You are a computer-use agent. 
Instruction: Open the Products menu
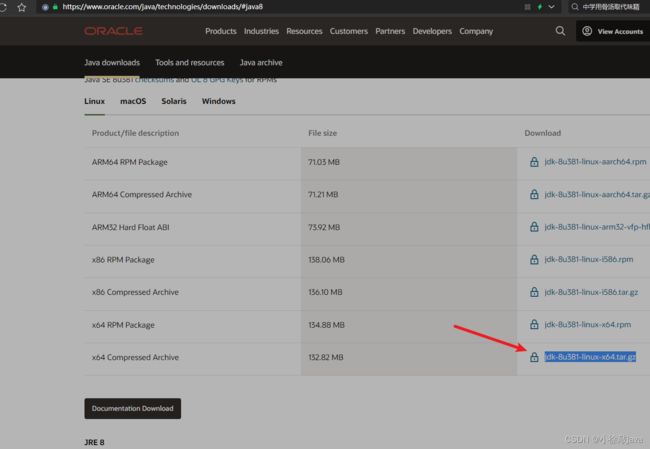[x=221, y=31]
